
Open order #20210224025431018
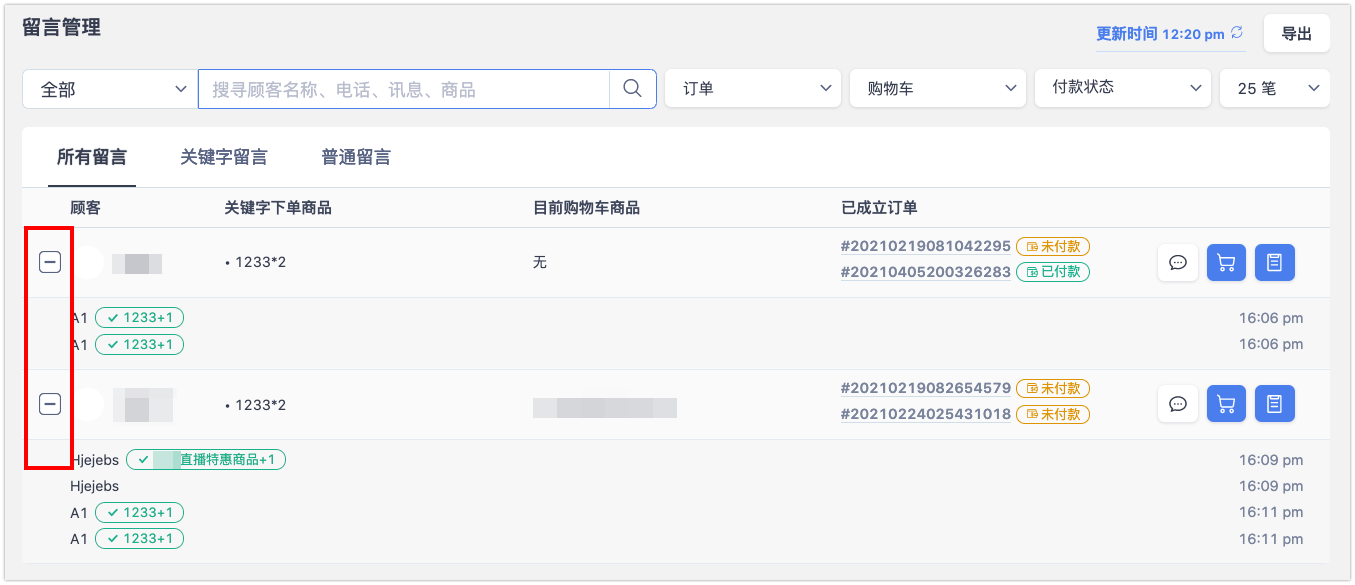(926, 414)
